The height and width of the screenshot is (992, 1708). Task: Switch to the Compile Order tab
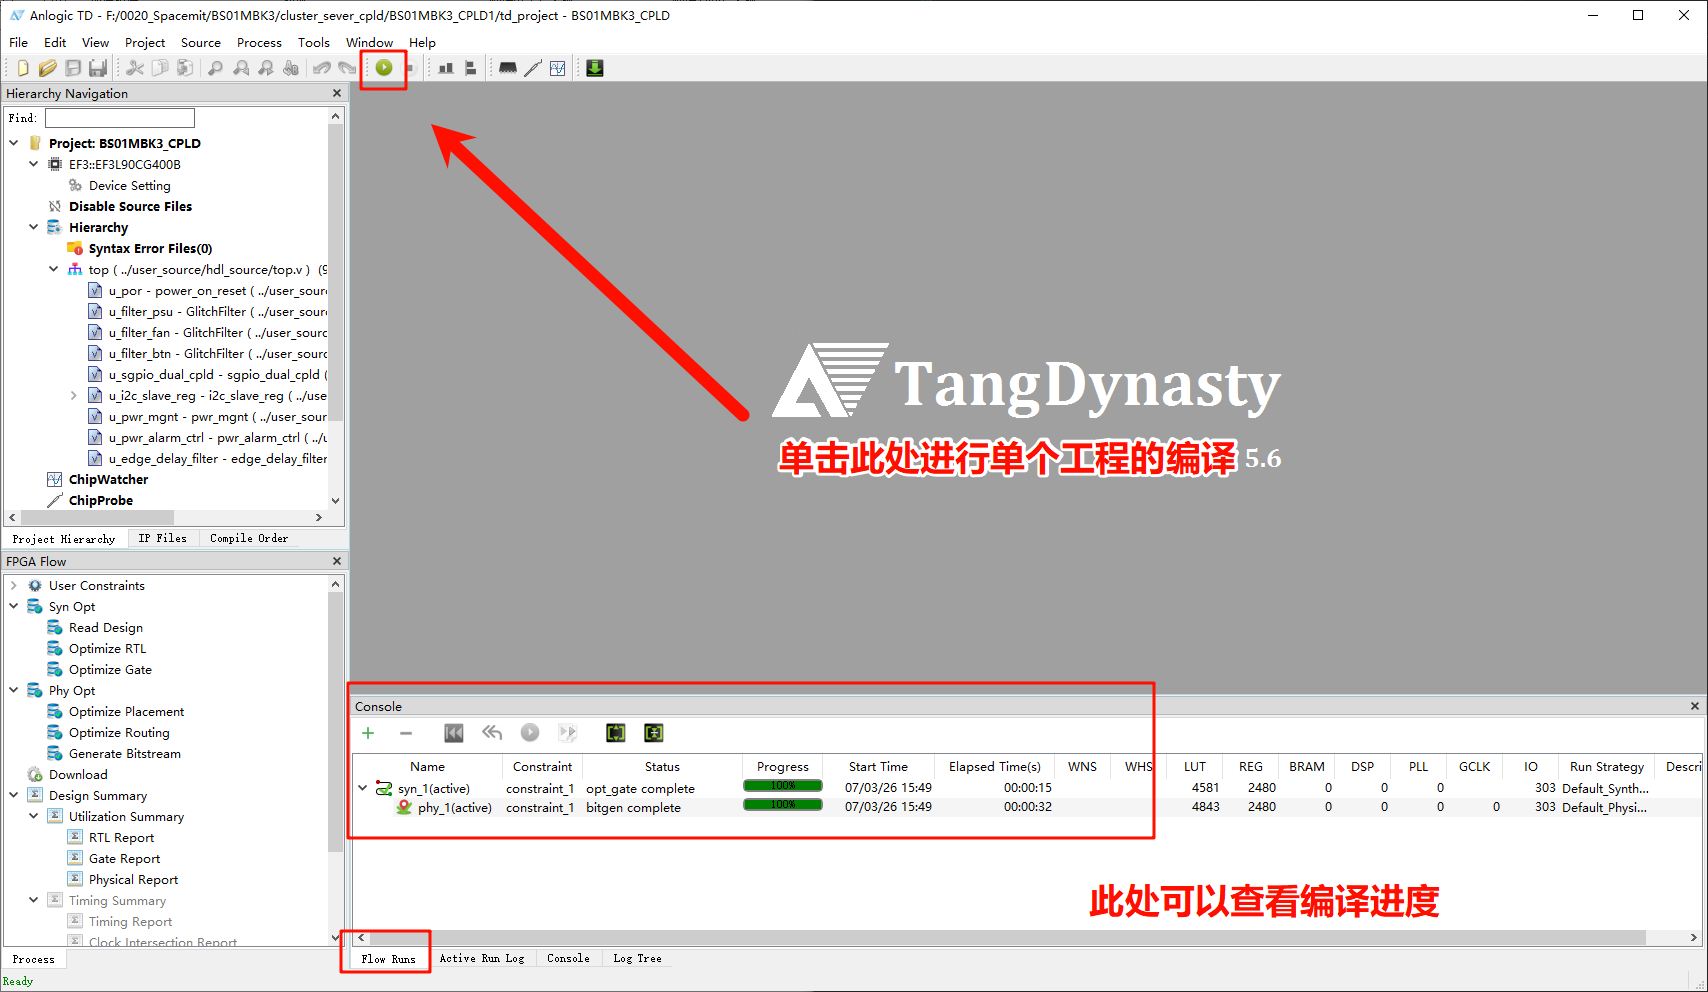249,538
